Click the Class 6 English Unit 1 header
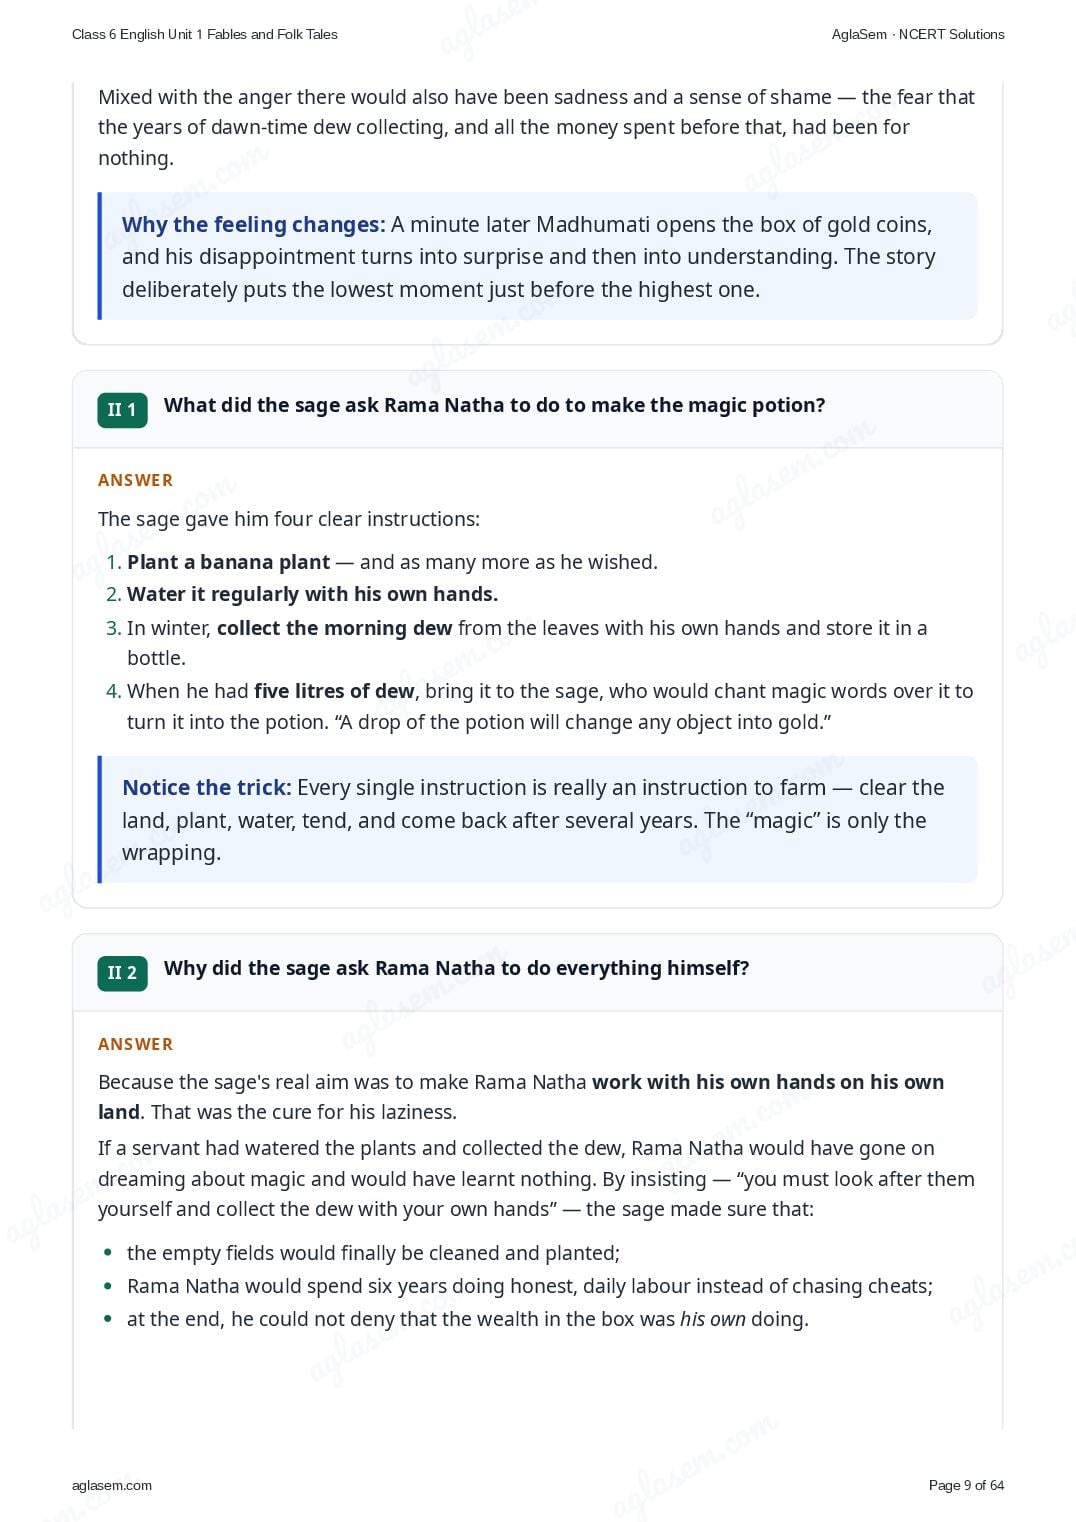The width and height of the screenshot is (1076, 1522). (205, 34)
